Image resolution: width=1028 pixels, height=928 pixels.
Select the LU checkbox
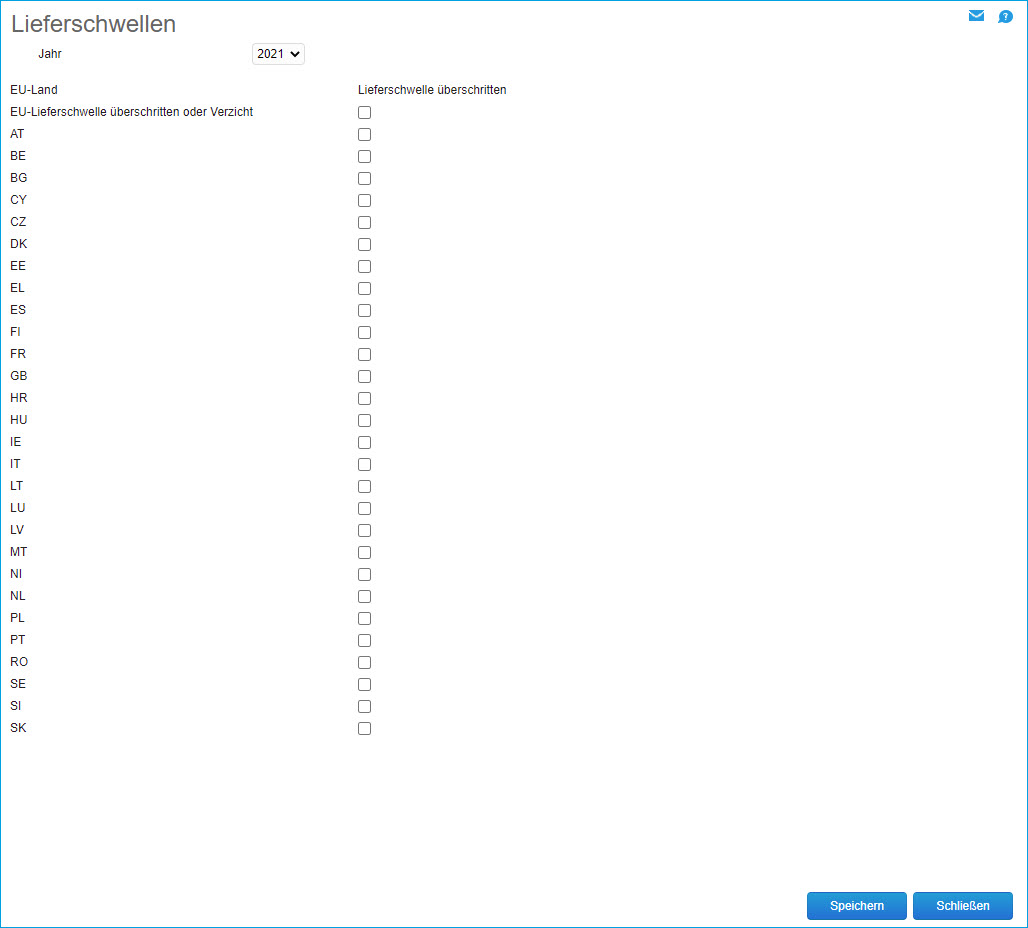(365, 508)
